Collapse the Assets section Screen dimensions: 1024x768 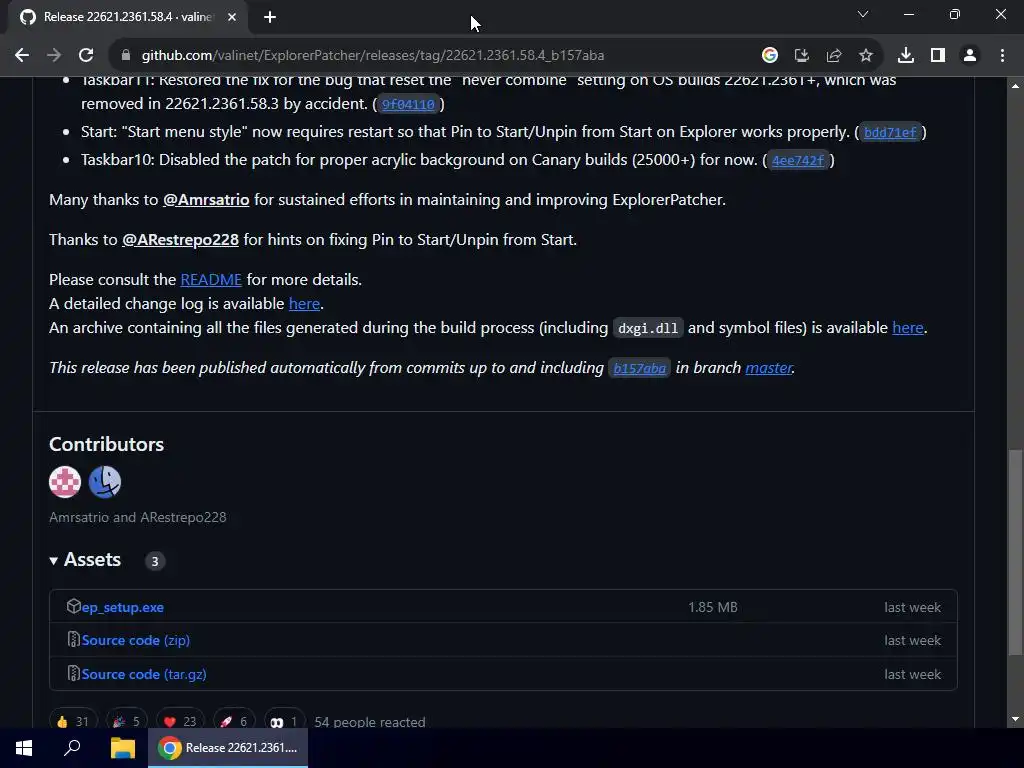click(x=85, y=560)
